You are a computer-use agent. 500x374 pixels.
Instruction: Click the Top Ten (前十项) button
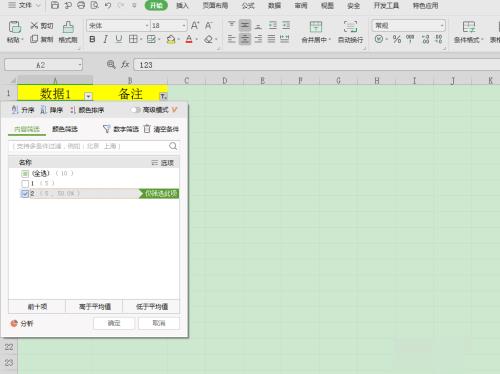pos(37,307)
